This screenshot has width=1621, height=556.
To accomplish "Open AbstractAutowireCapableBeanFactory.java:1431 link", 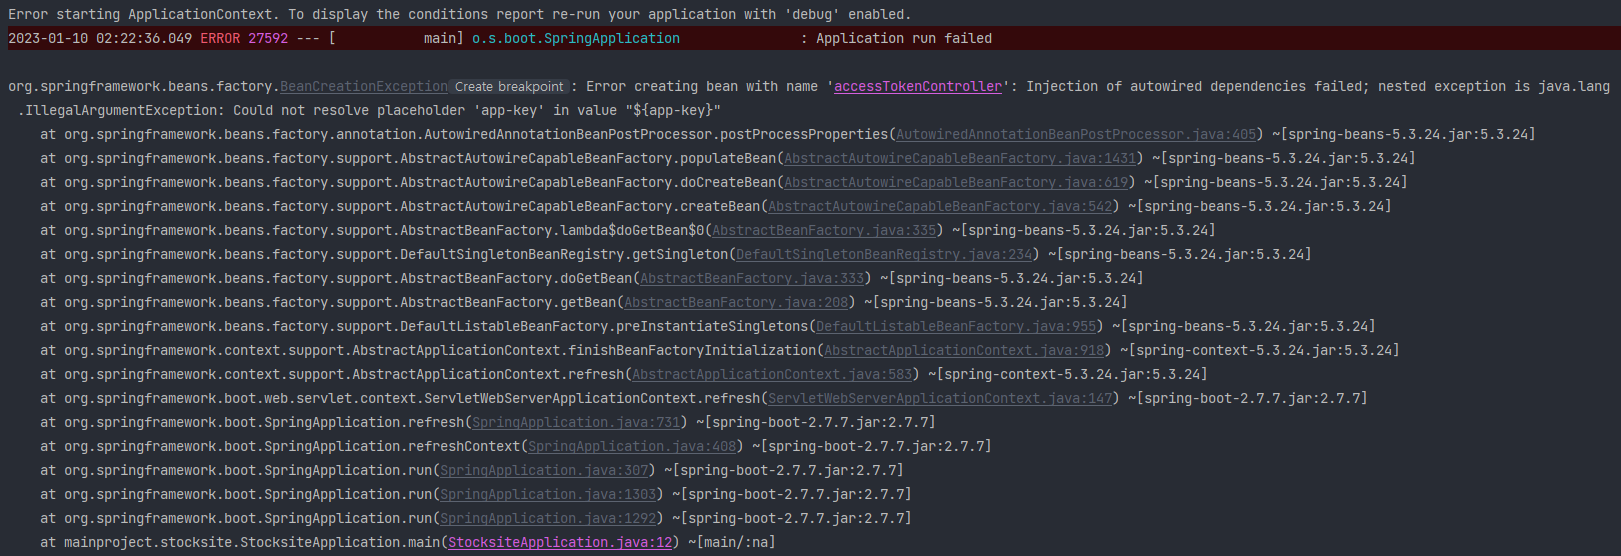I will coord(960,159).
